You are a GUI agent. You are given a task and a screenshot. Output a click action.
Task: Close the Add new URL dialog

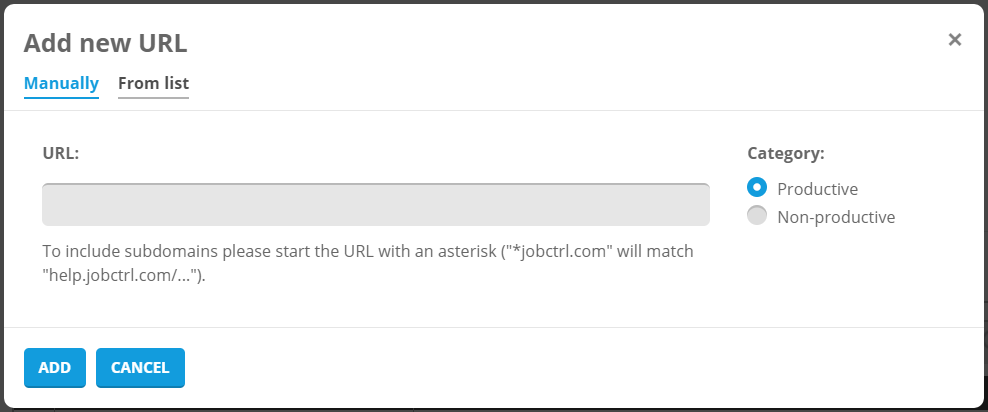[954, 40]
